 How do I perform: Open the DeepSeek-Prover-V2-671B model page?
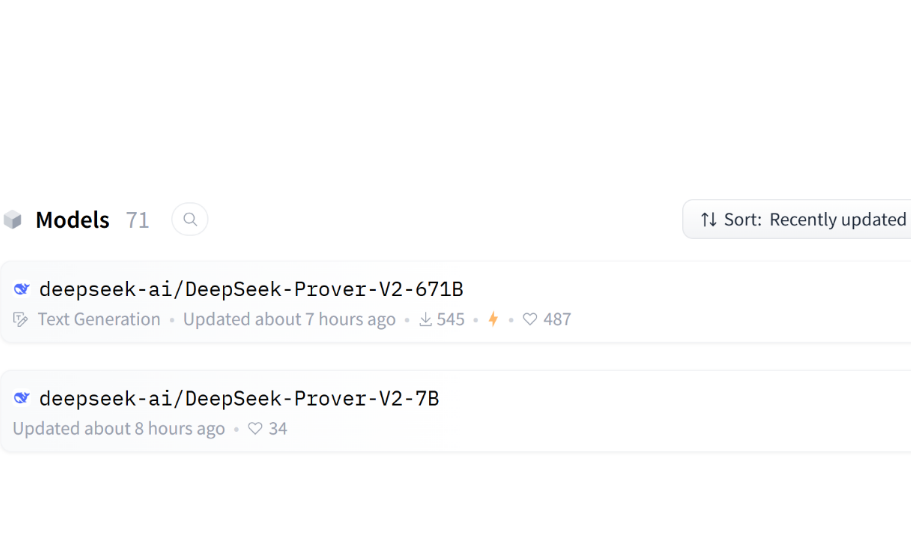(x=251, y=290)
